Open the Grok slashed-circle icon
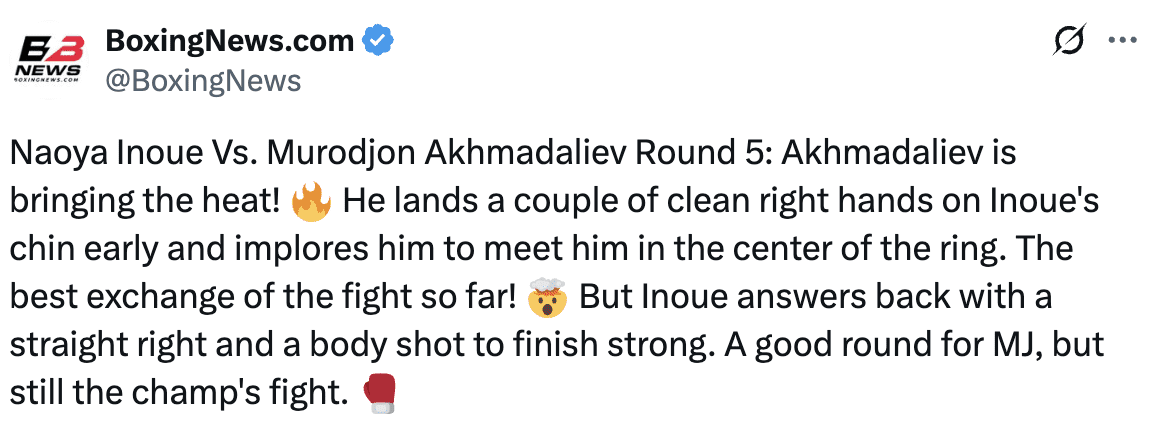Image resolution: width=1154 pixels, height=444 pixels. 1070,41
